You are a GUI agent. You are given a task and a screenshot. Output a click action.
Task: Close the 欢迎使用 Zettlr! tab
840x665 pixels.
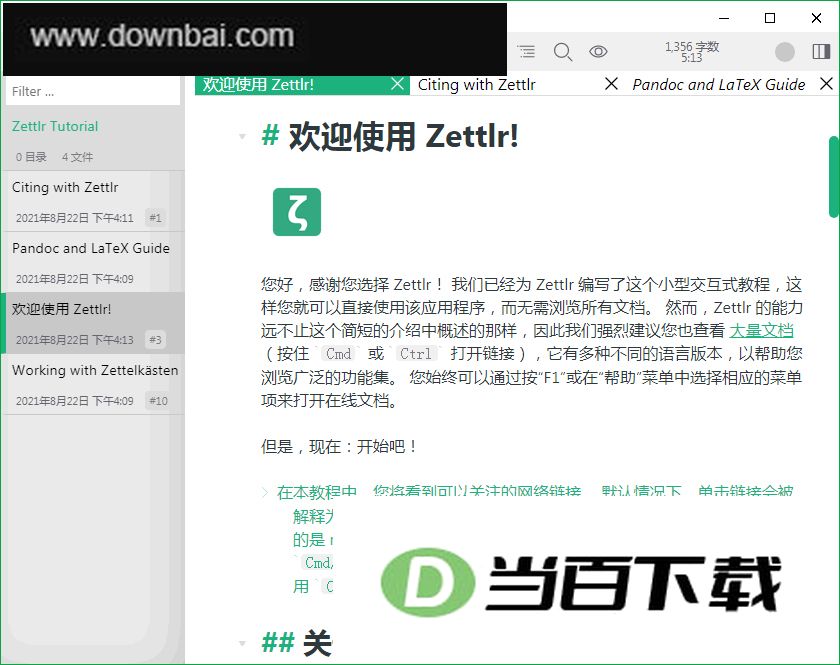coord(397,84)
